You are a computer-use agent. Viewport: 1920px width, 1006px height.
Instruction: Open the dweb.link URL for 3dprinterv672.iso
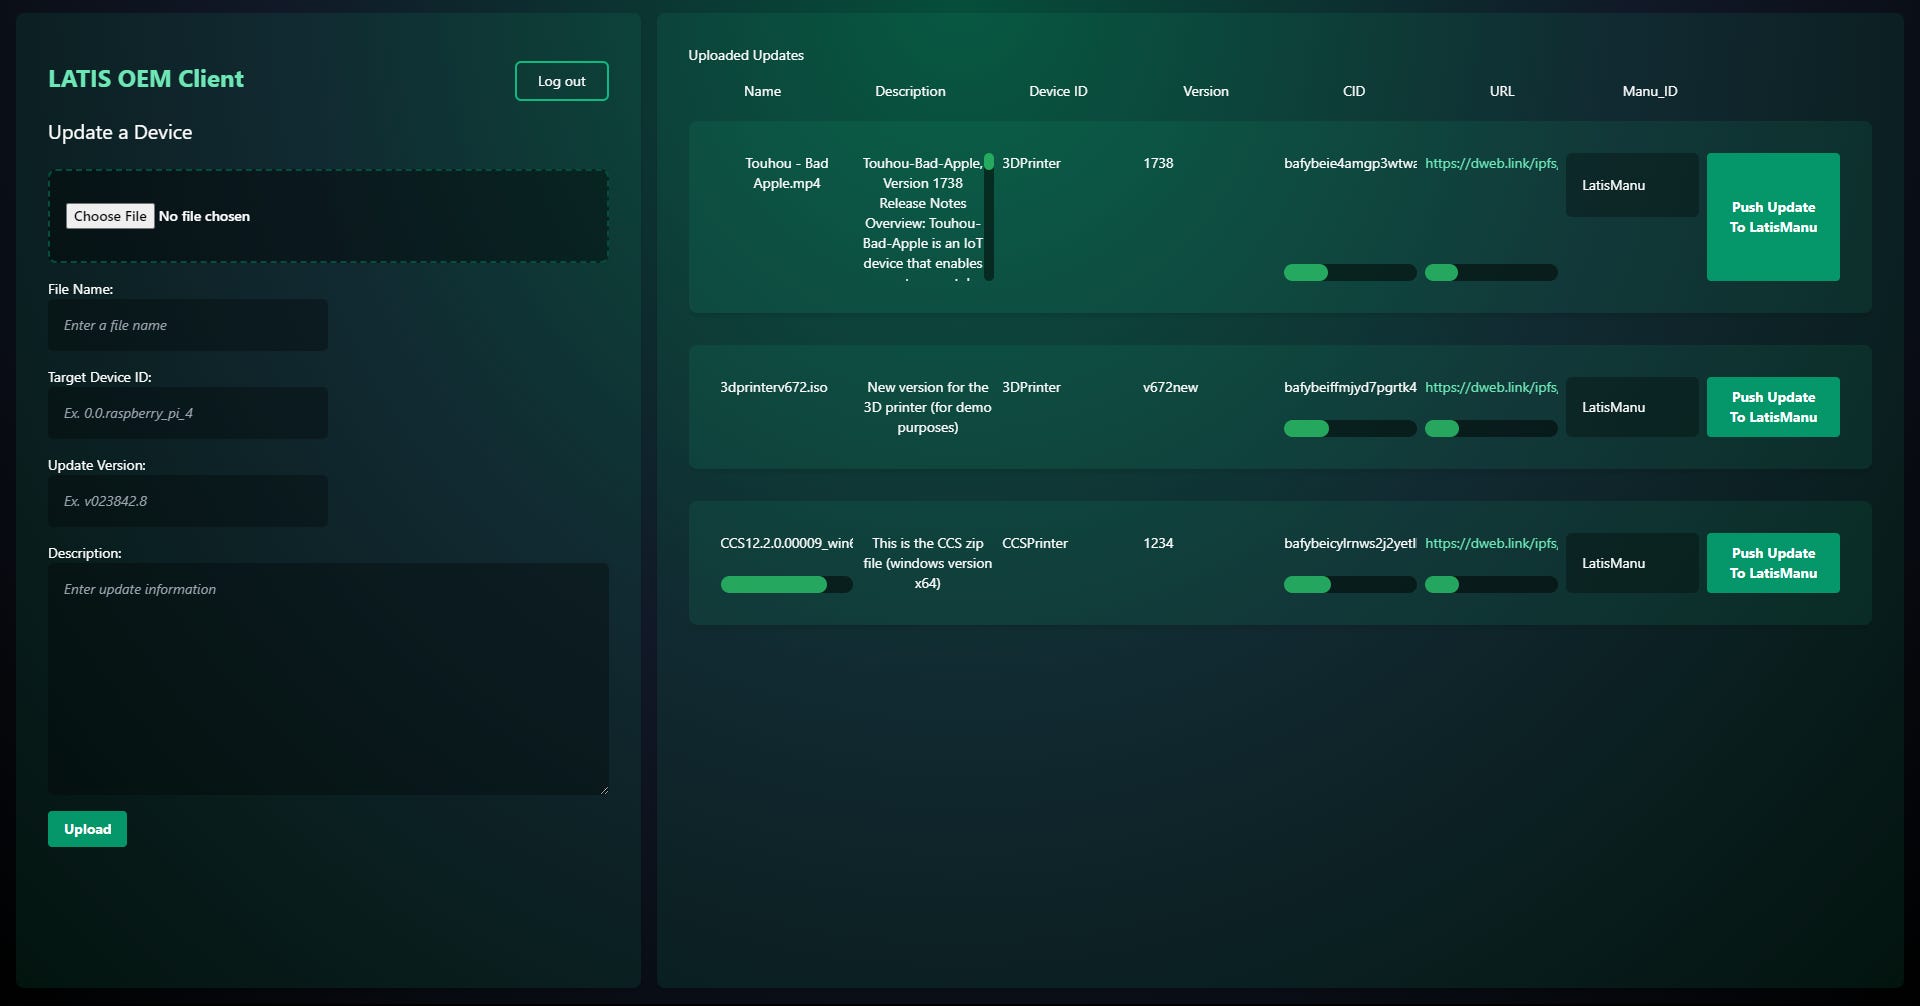[1490, 387]
